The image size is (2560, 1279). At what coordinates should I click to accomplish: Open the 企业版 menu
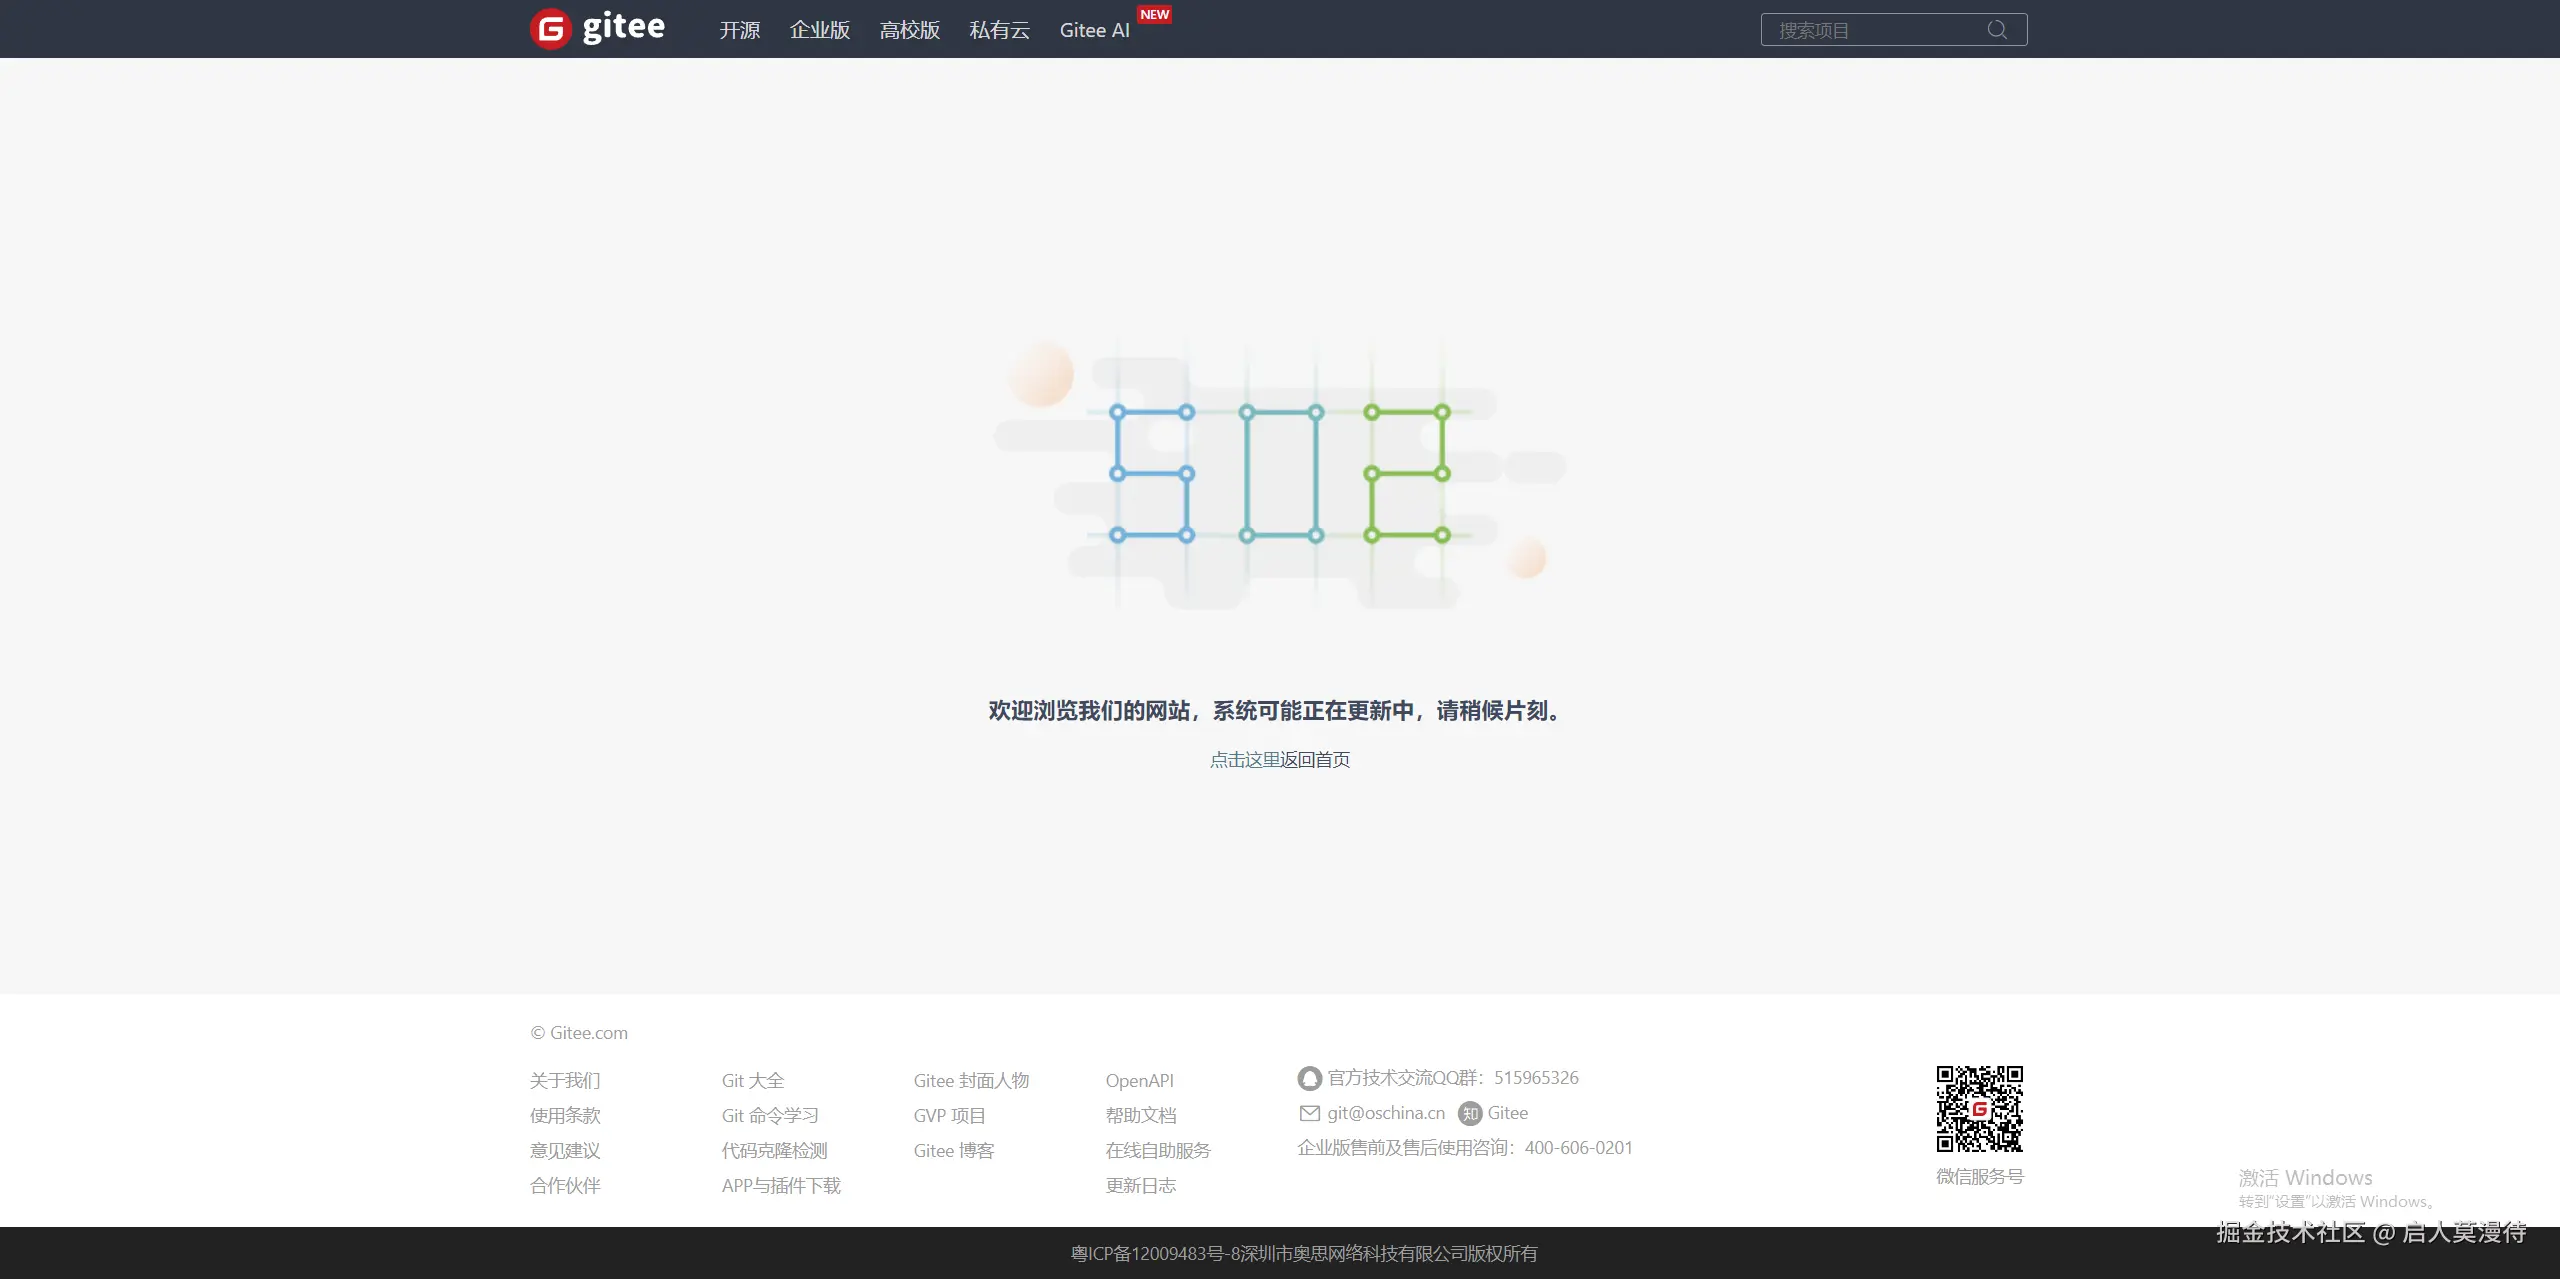click(820, 30)
